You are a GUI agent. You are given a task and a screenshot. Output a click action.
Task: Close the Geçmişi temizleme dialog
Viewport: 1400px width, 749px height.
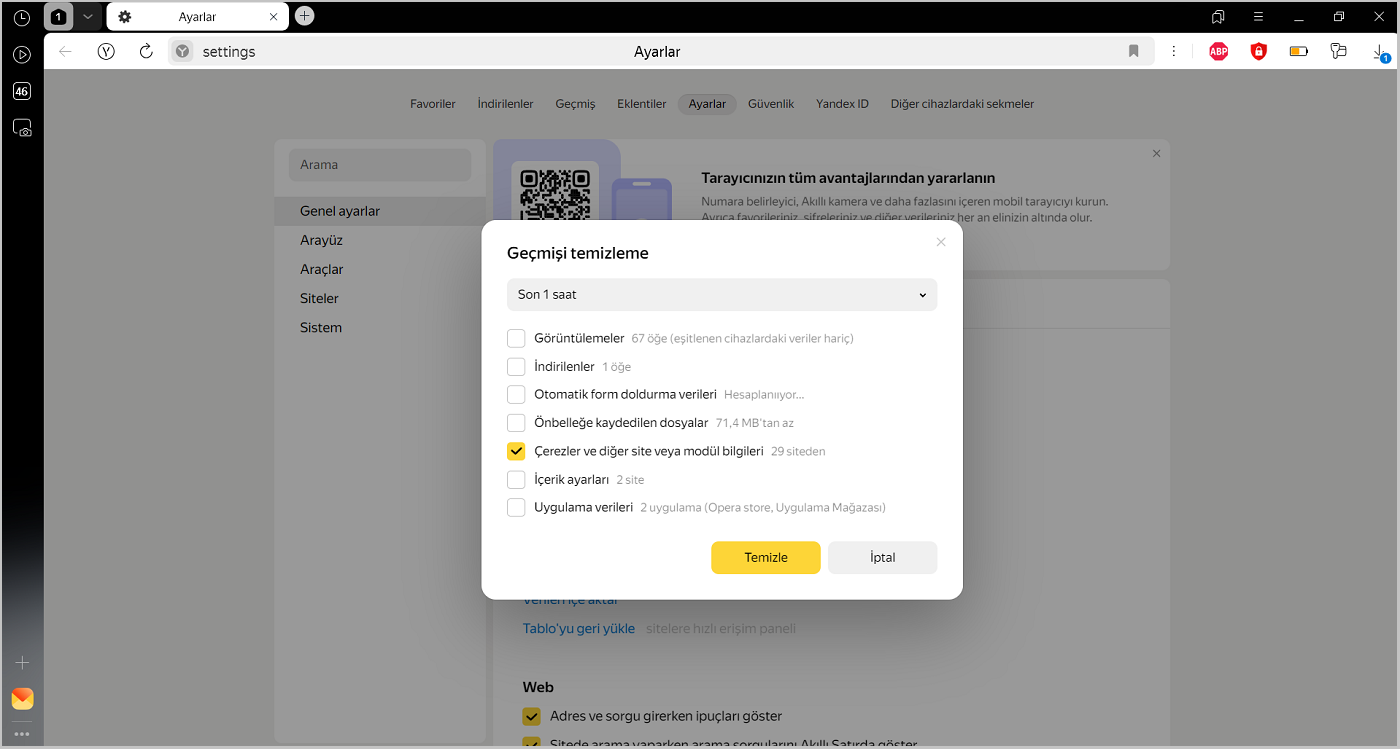(x=940, y=242)
